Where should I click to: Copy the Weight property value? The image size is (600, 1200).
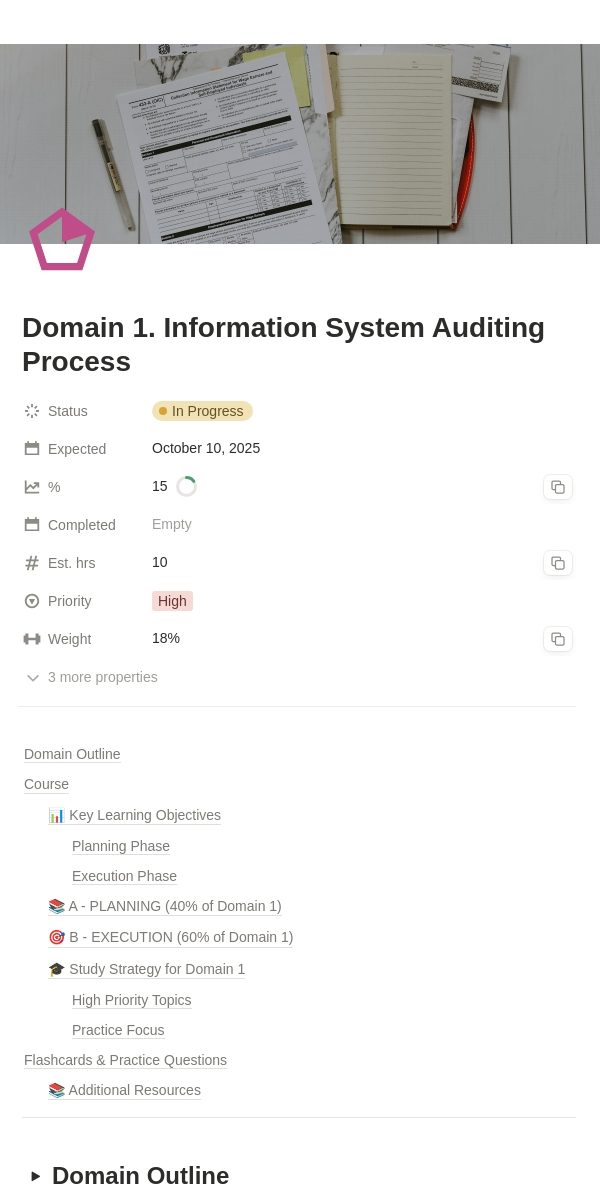coord(558,639)
